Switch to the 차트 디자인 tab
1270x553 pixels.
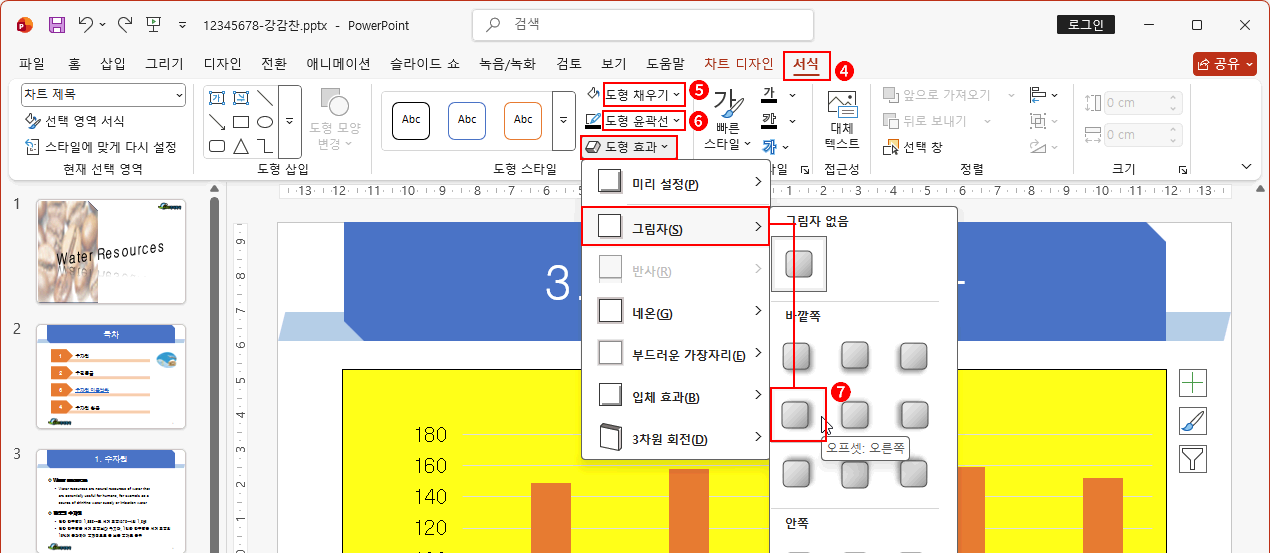[738, 64]
